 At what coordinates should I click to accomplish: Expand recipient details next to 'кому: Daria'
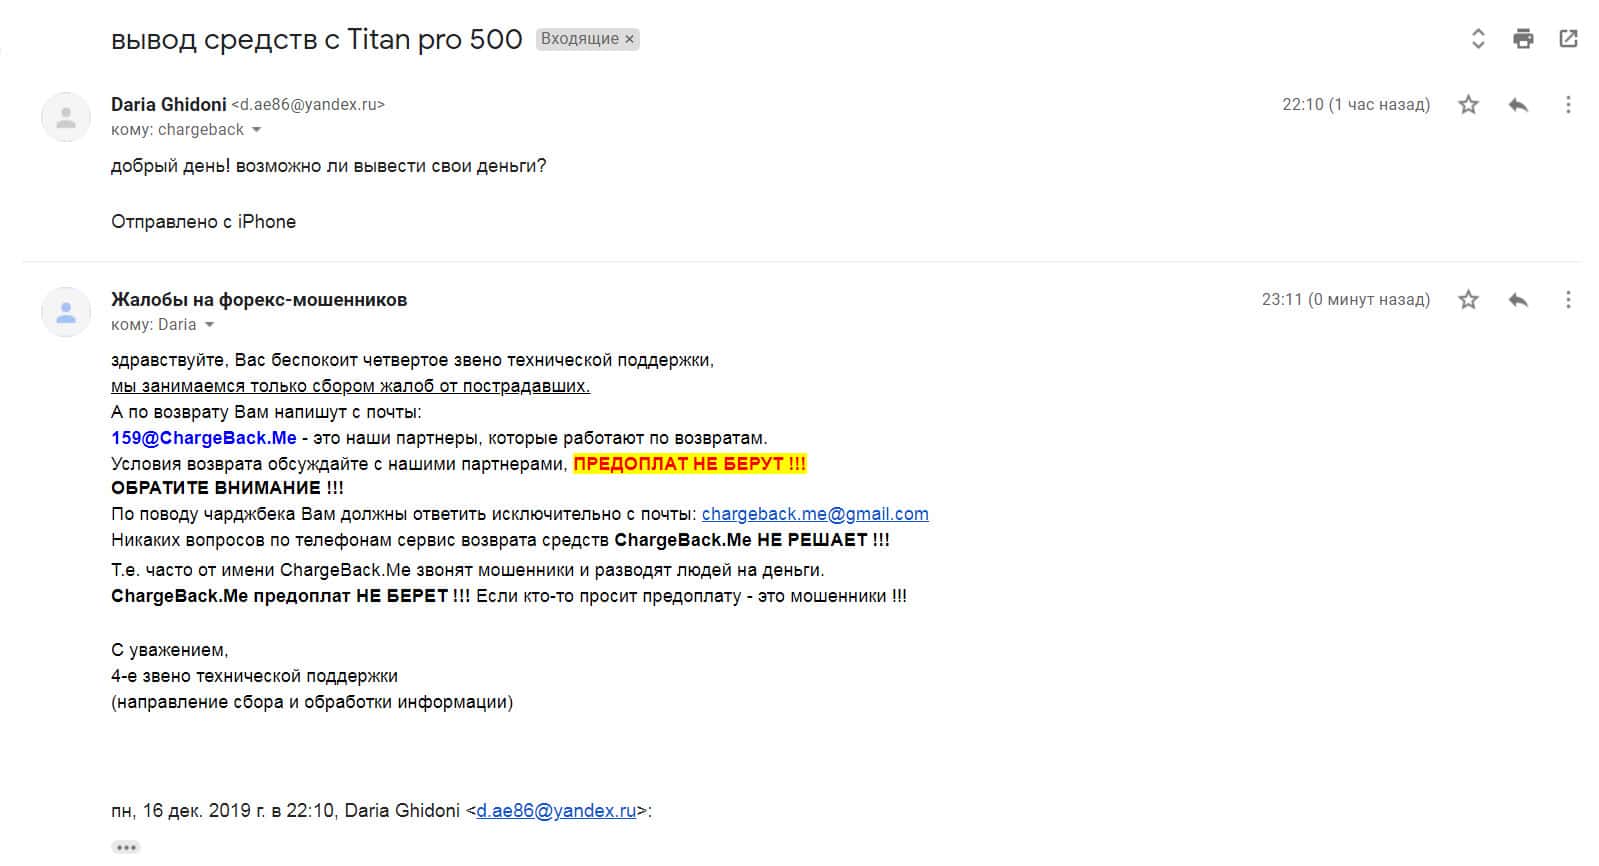pos(210,325)
